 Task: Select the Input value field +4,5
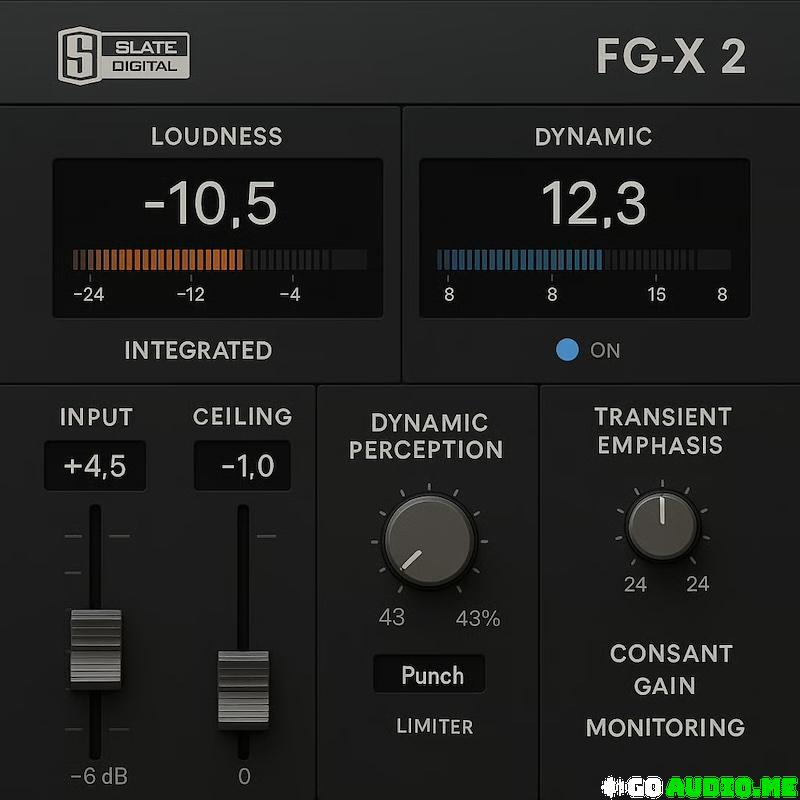pyautogui.click(x=96, y=466)
